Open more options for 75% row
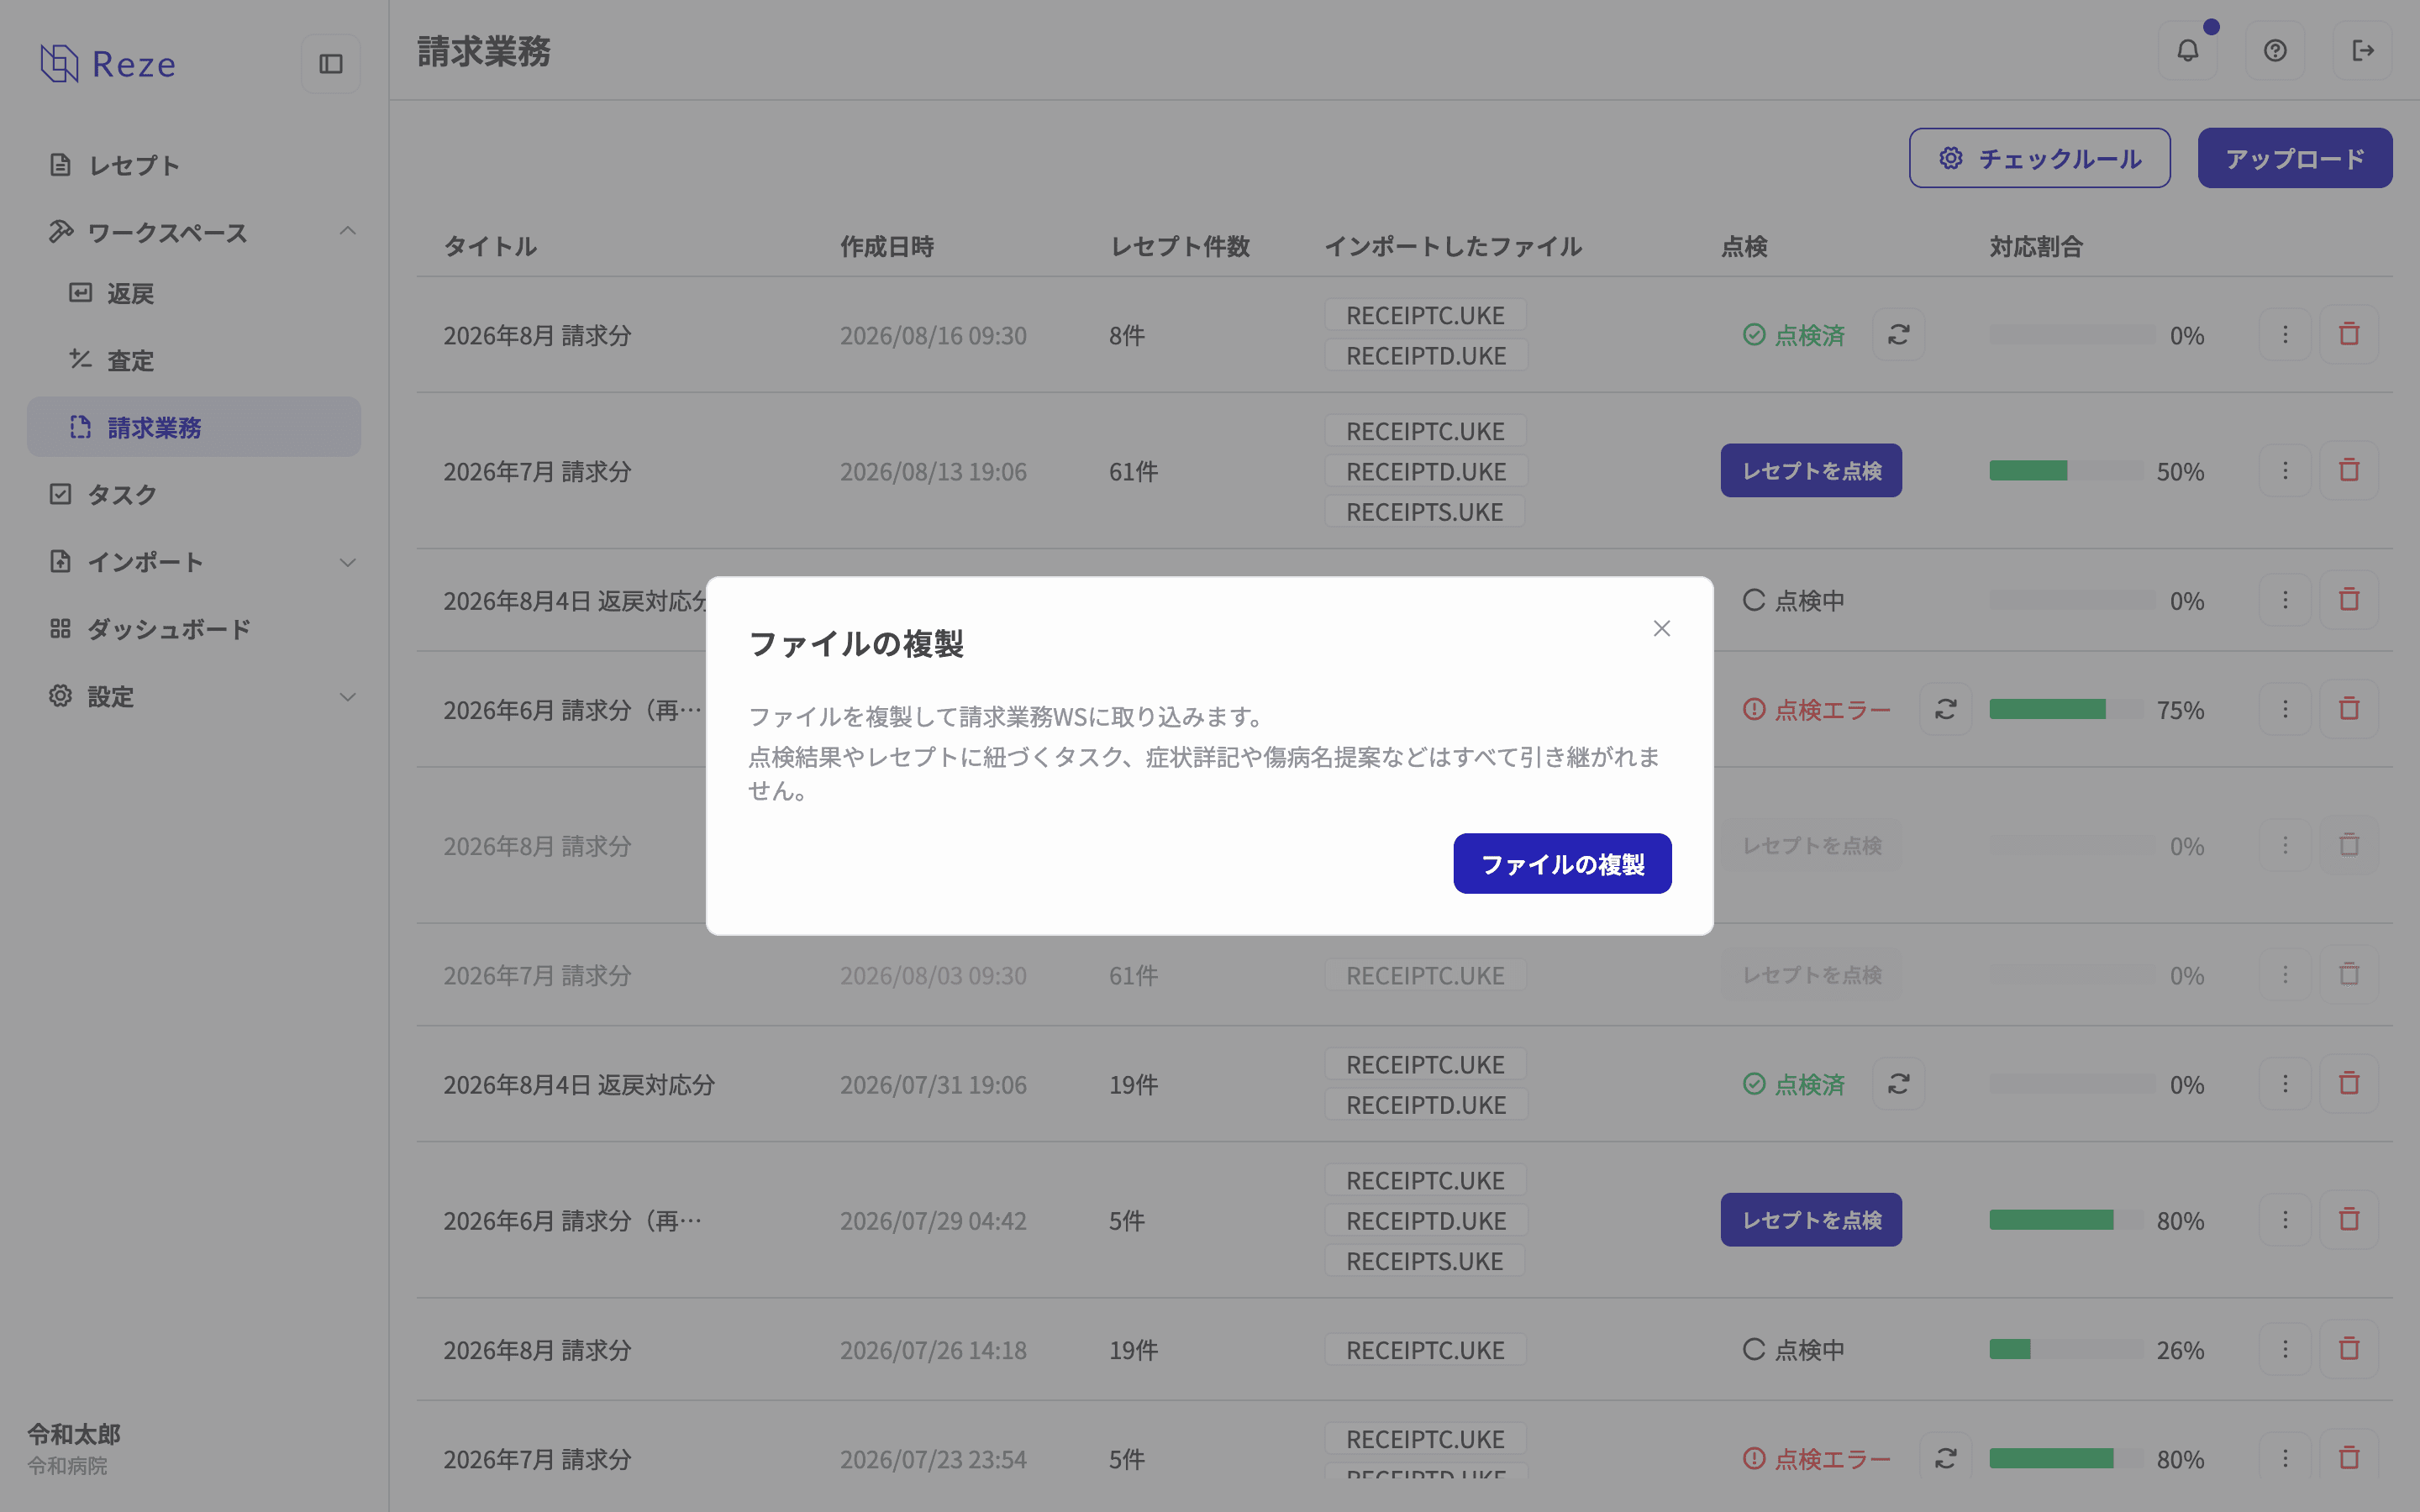The image size is (2420, 1512). coord(2285,709)
